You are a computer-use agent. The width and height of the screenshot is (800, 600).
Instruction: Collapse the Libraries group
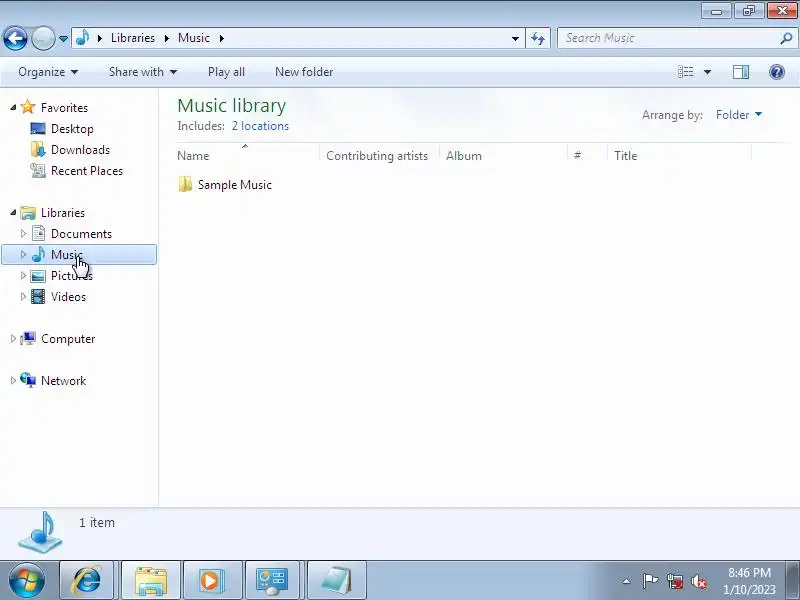[x=13, y=212]
